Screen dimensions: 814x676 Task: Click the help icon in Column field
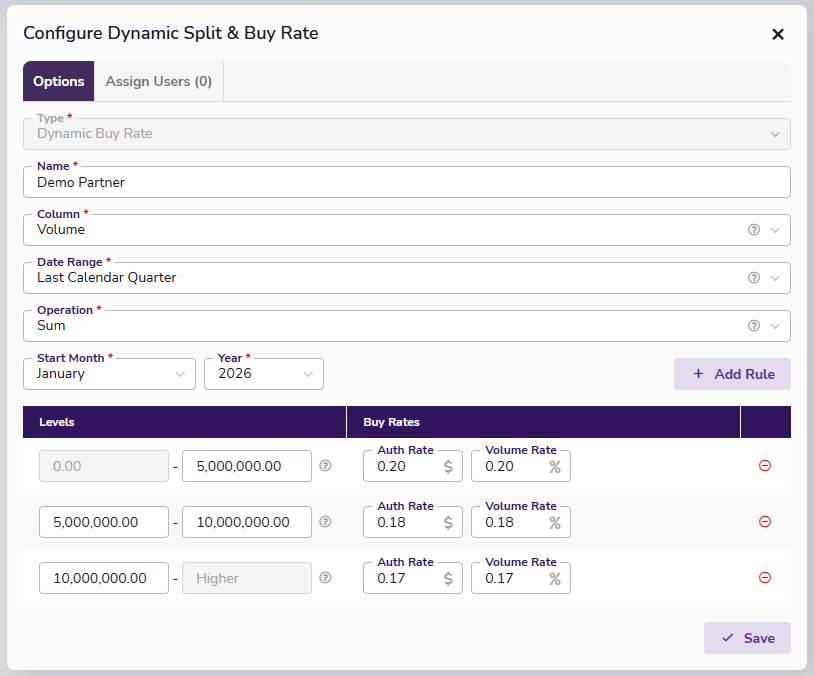(x=754, y=230)
